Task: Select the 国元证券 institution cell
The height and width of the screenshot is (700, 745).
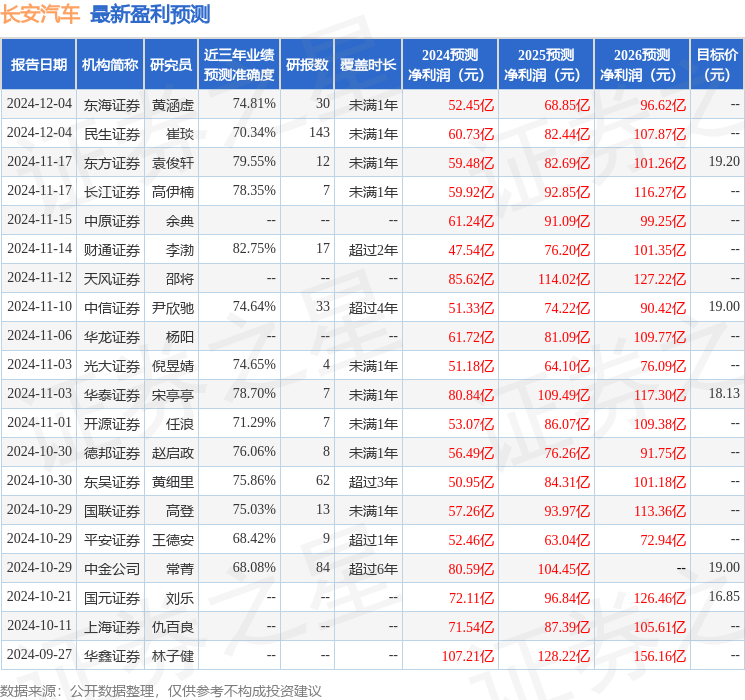Action: point(112,598)
